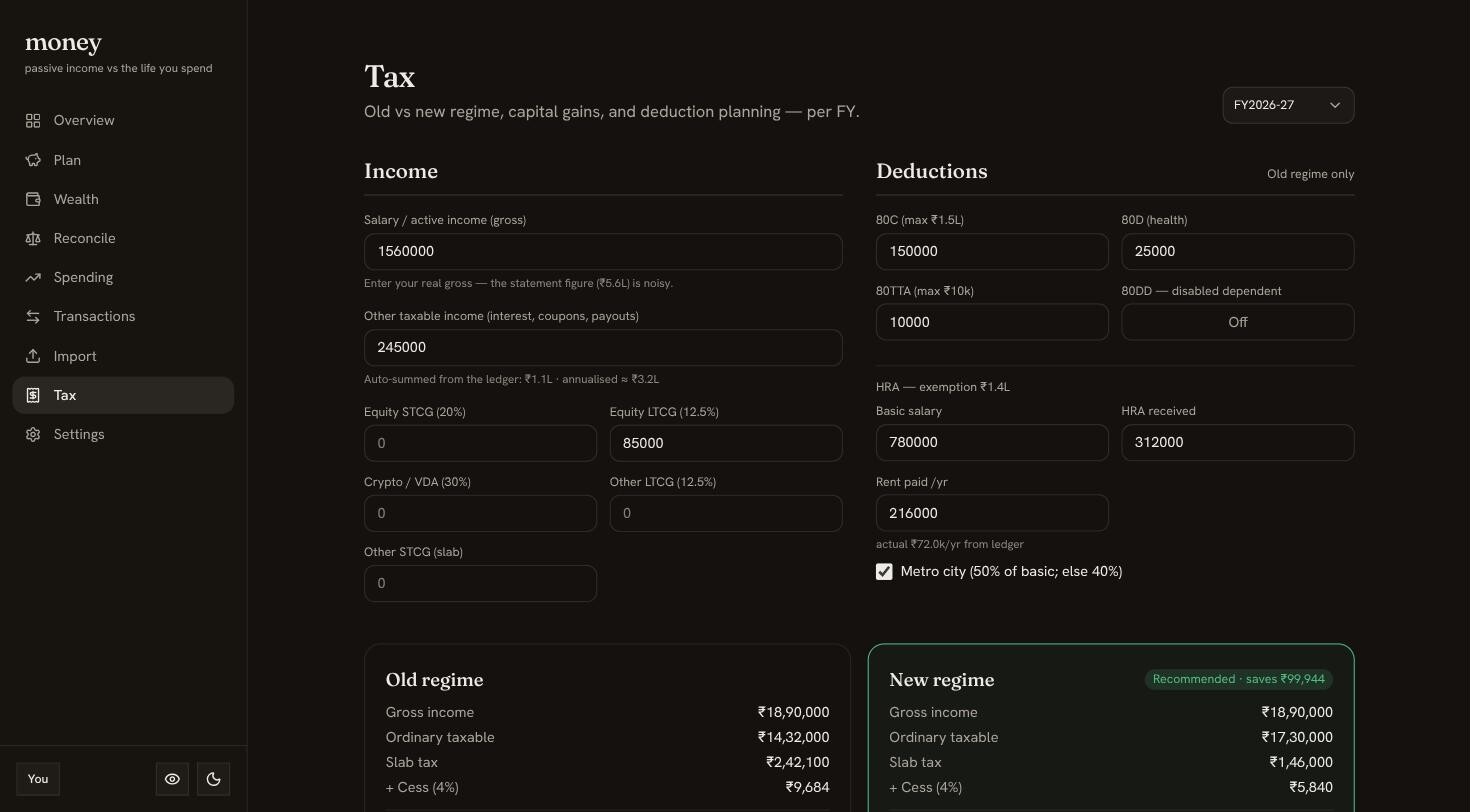Open Wealth page
The height and width of the screenshot is (812, 1470).
coord(123,199)
